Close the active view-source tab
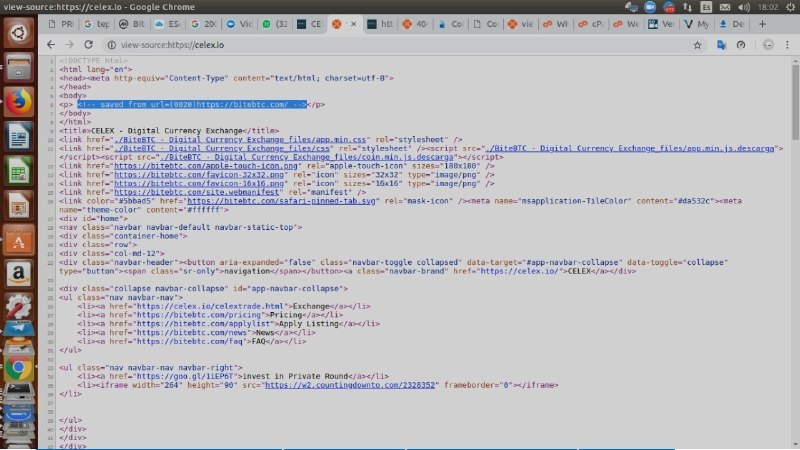 pyautogui.click(x=353, y=24)
